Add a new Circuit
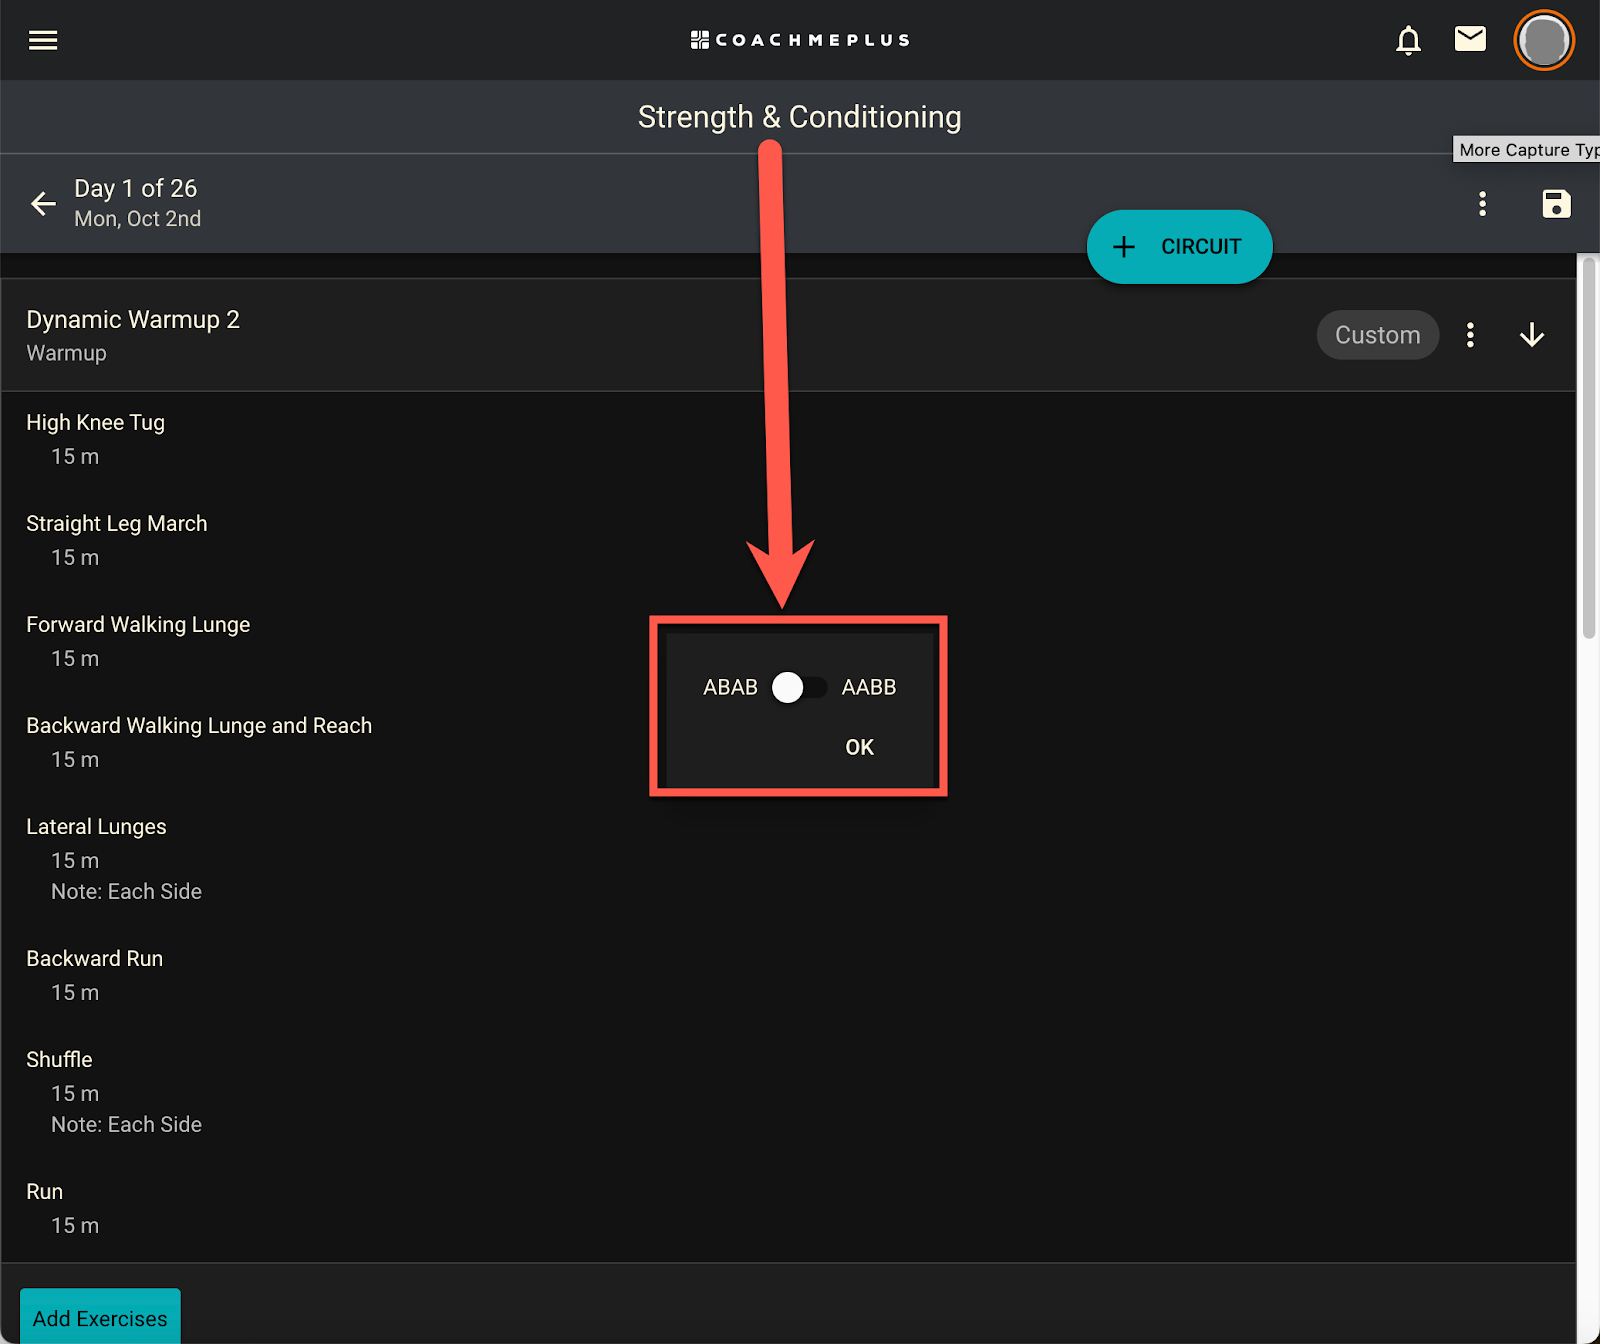Image resolution: width=1600 pixels, height=1344 pixels. pyautogui.click(x=1179, y=247)
